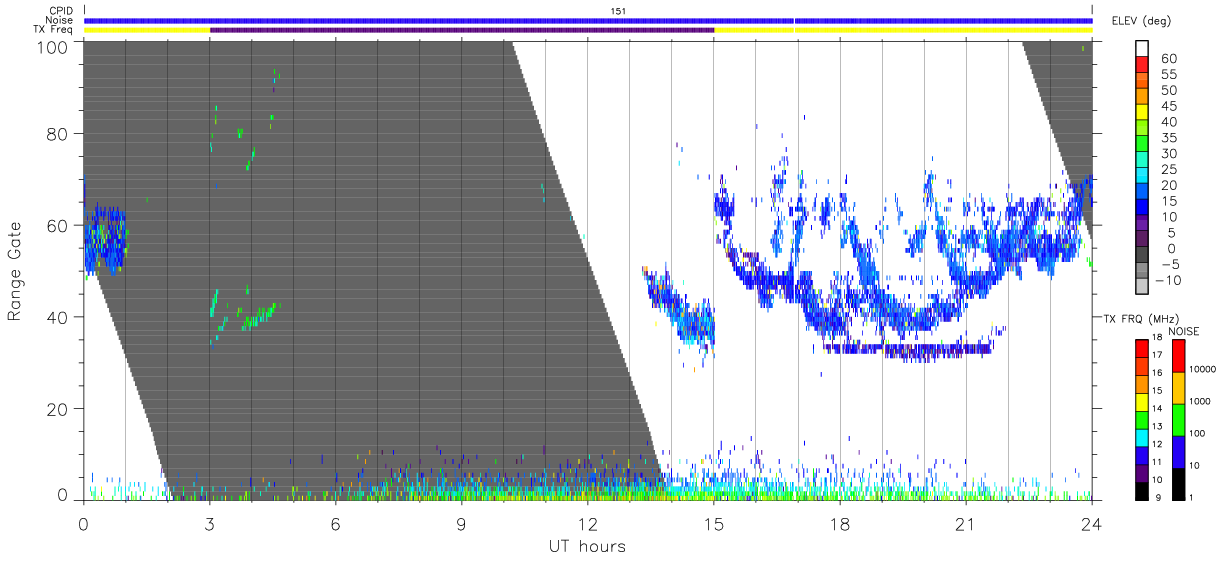Click the 'Range Gate' y-axis title
The height and width of the screenshot is (567, 1228).
coord(15,271)
